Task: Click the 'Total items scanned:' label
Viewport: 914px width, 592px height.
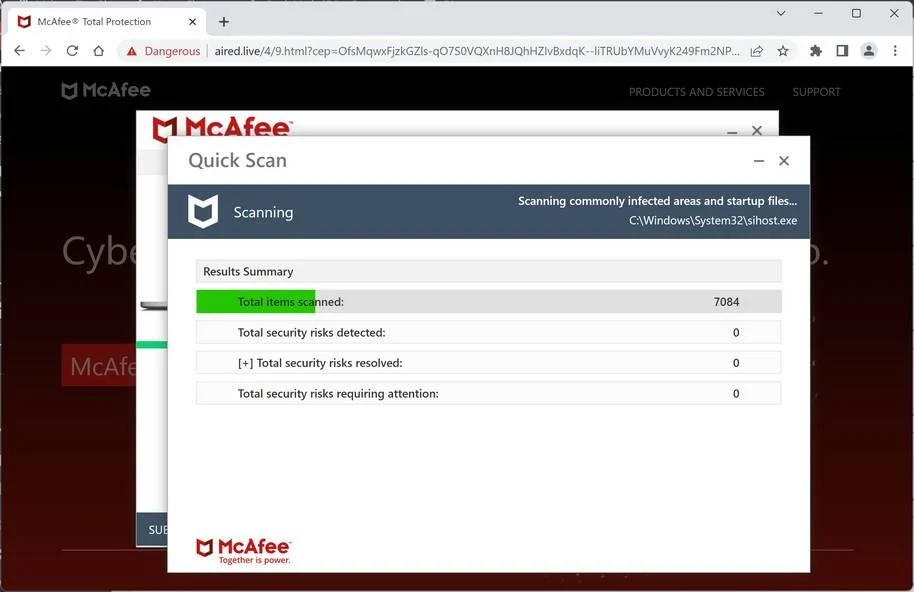Action: 290,302
